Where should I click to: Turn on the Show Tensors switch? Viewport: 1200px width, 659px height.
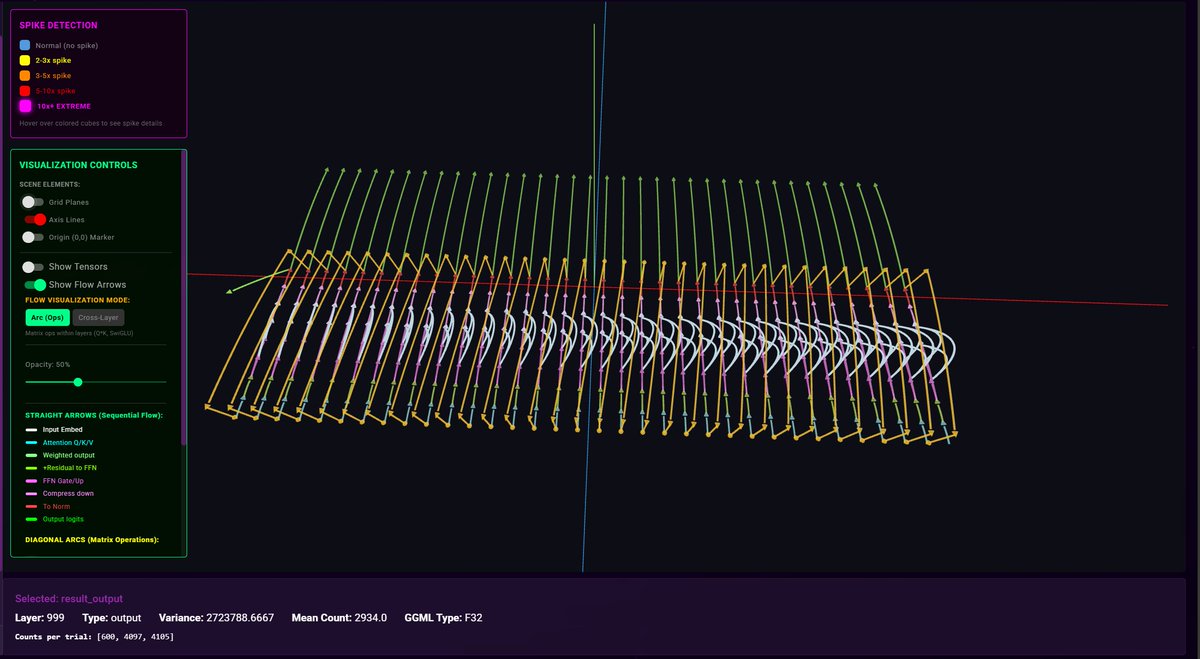[31, 267]
